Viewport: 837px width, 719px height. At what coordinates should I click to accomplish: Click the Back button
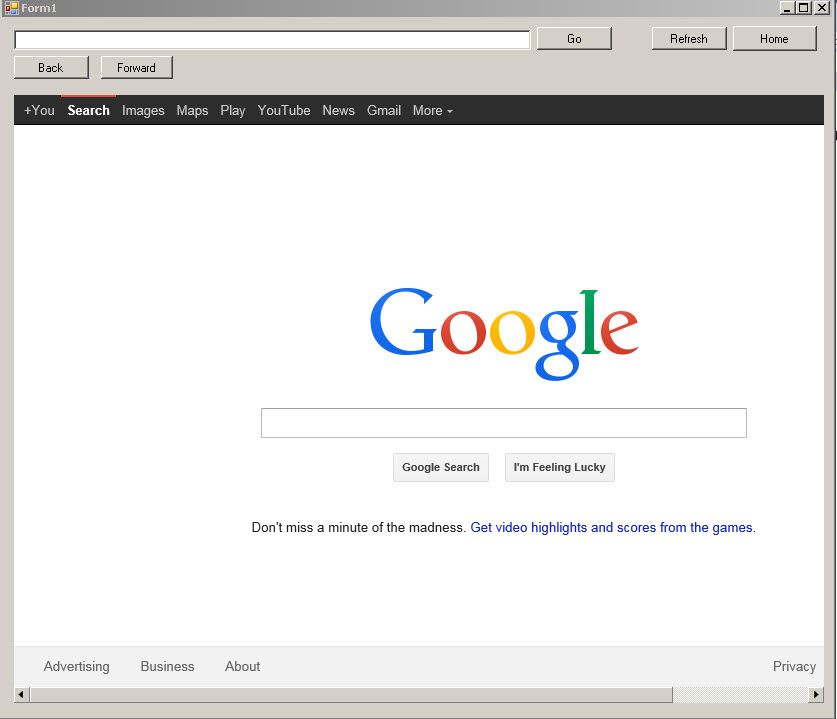coord(51,68)
